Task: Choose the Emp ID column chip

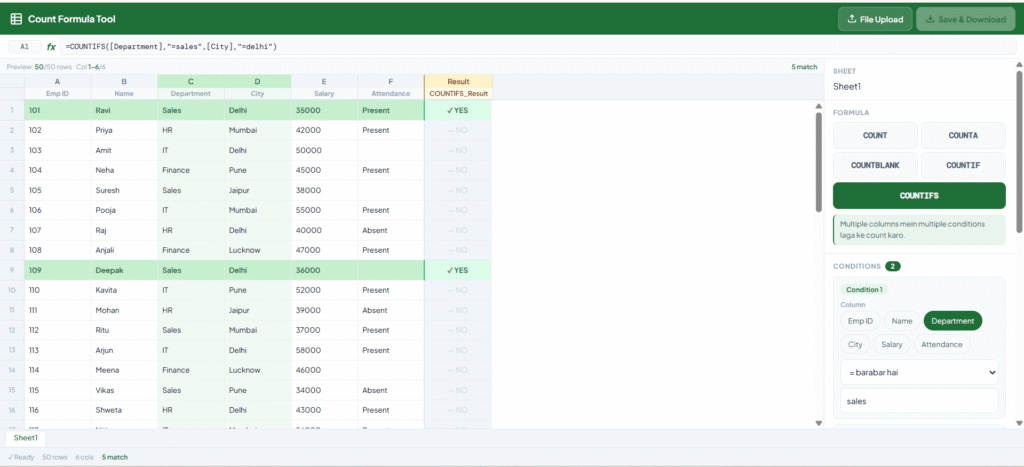Action: point(860,321)
